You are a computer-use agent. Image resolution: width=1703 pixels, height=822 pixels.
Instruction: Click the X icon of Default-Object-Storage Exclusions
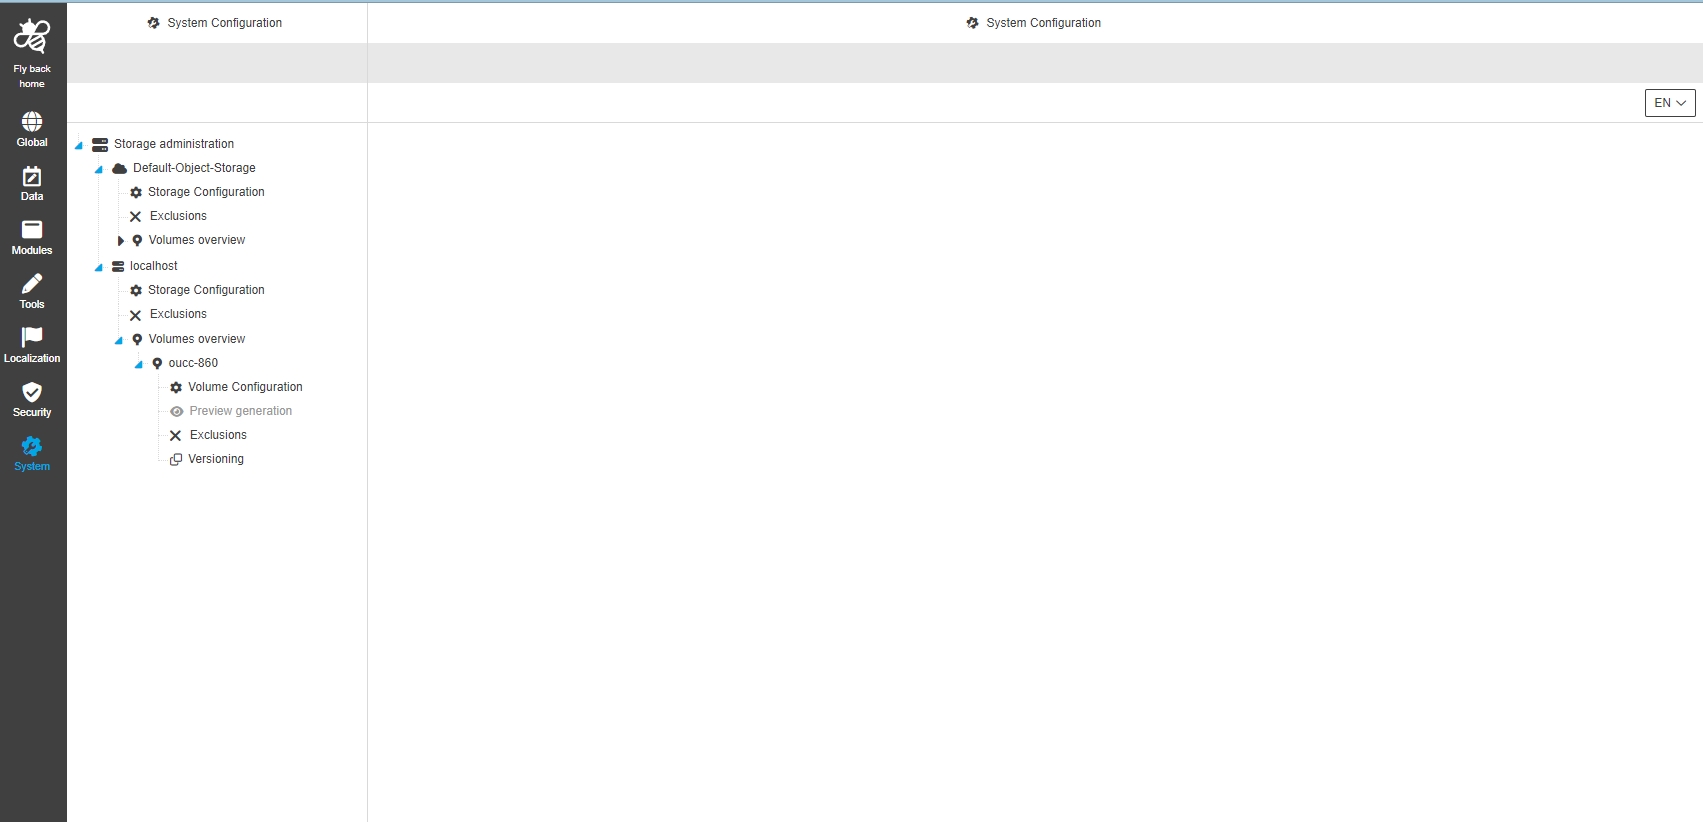136,216
